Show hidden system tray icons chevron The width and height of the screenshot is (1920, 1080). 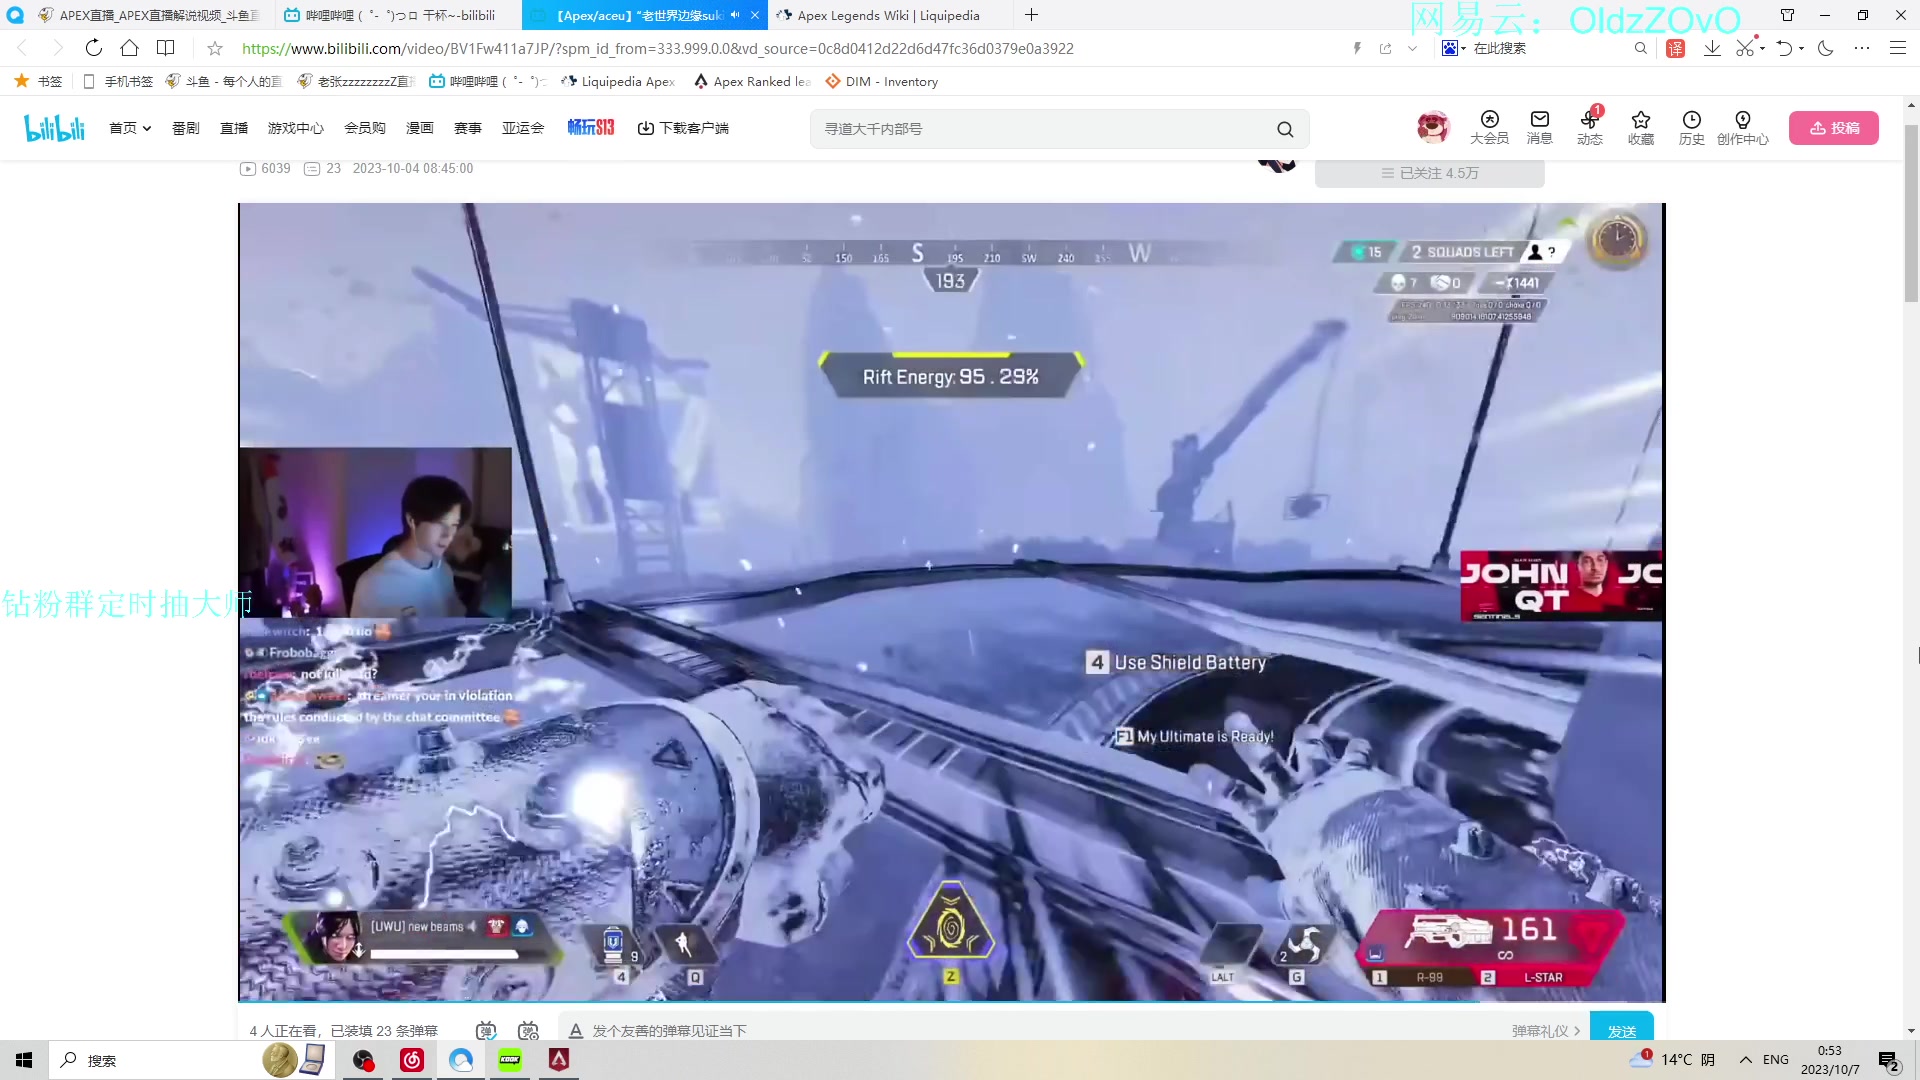coord(1745,1060)
